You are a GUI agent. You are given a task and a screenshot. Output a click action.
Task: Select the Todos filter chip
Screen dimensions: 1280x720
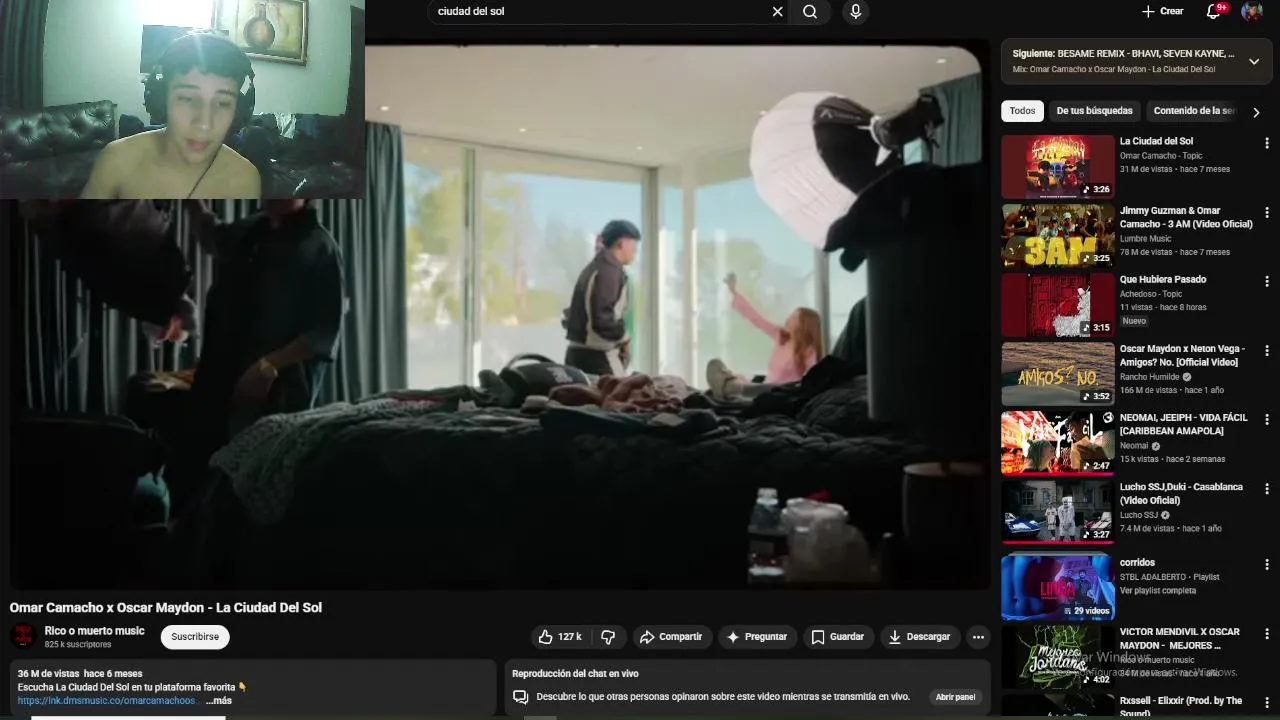point(1022,111)
